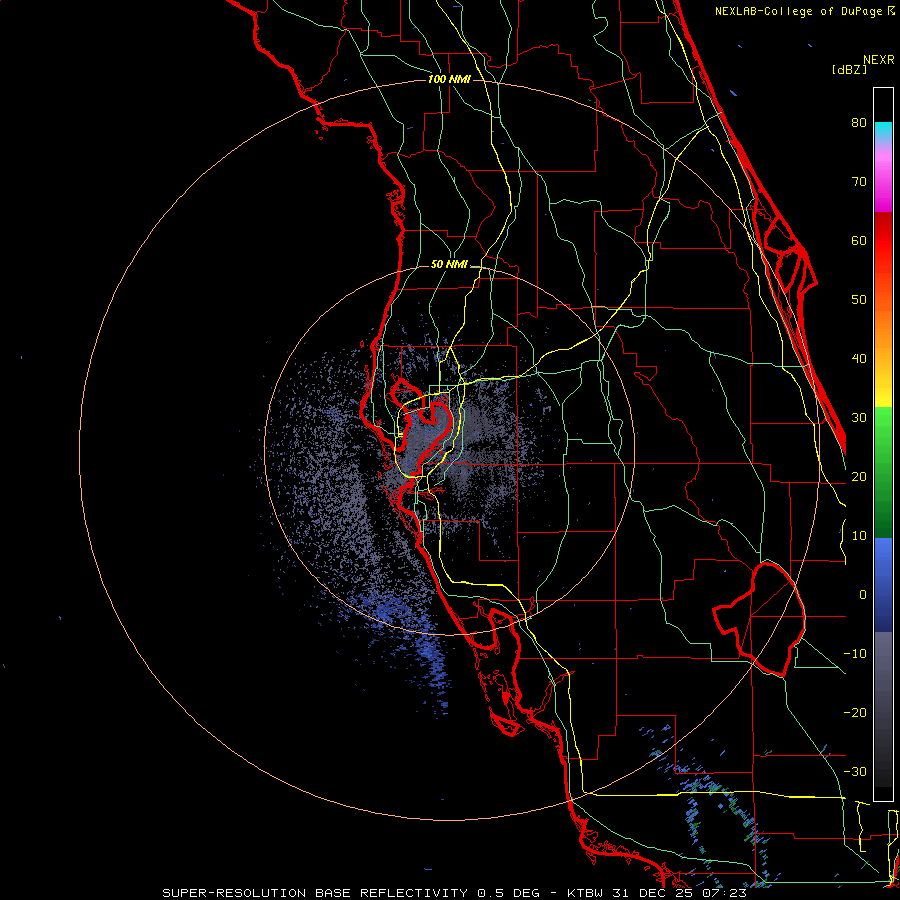The width and height of the screenshot is (900, 900).
Task: Click the 30 dBZ scale value
Action: [x=859, y=417]
